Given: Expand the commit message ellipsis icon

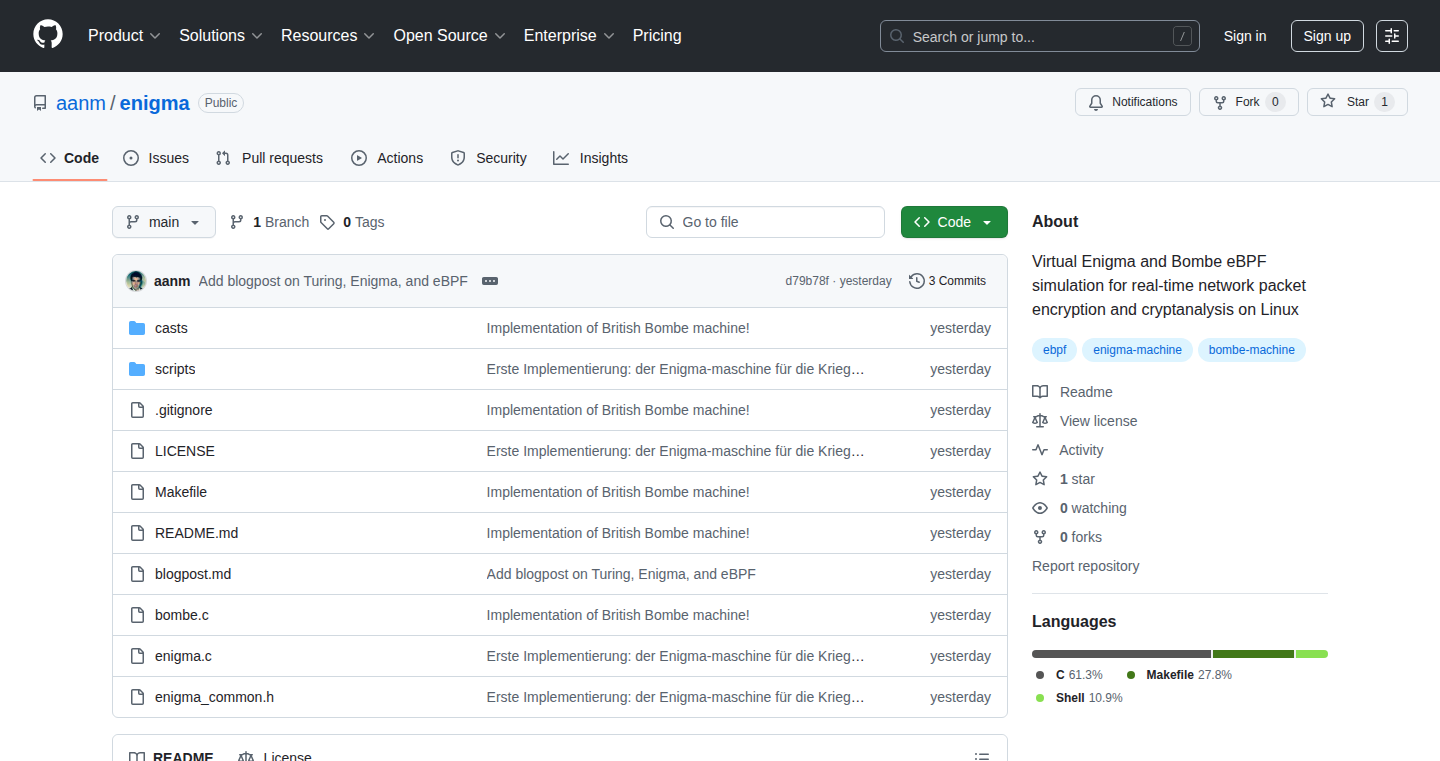Looking at the screenshot, I should coord(490,281).
